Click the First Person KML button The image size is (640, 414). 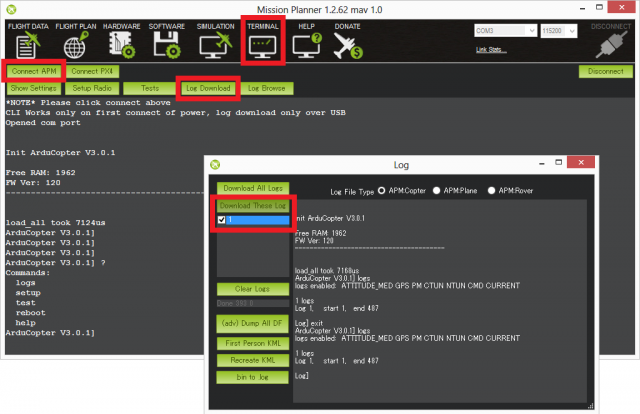point(253,343)
